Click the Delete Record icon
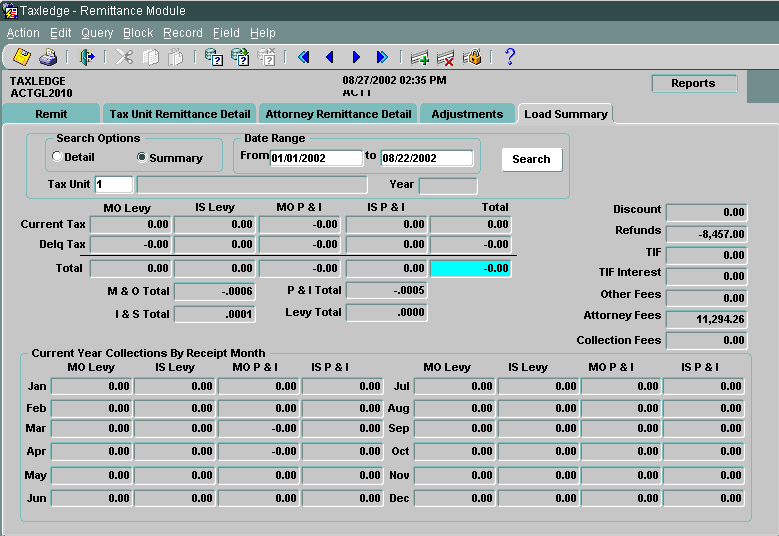Viewport: 779px width, 536px height. tap(446, 57)
